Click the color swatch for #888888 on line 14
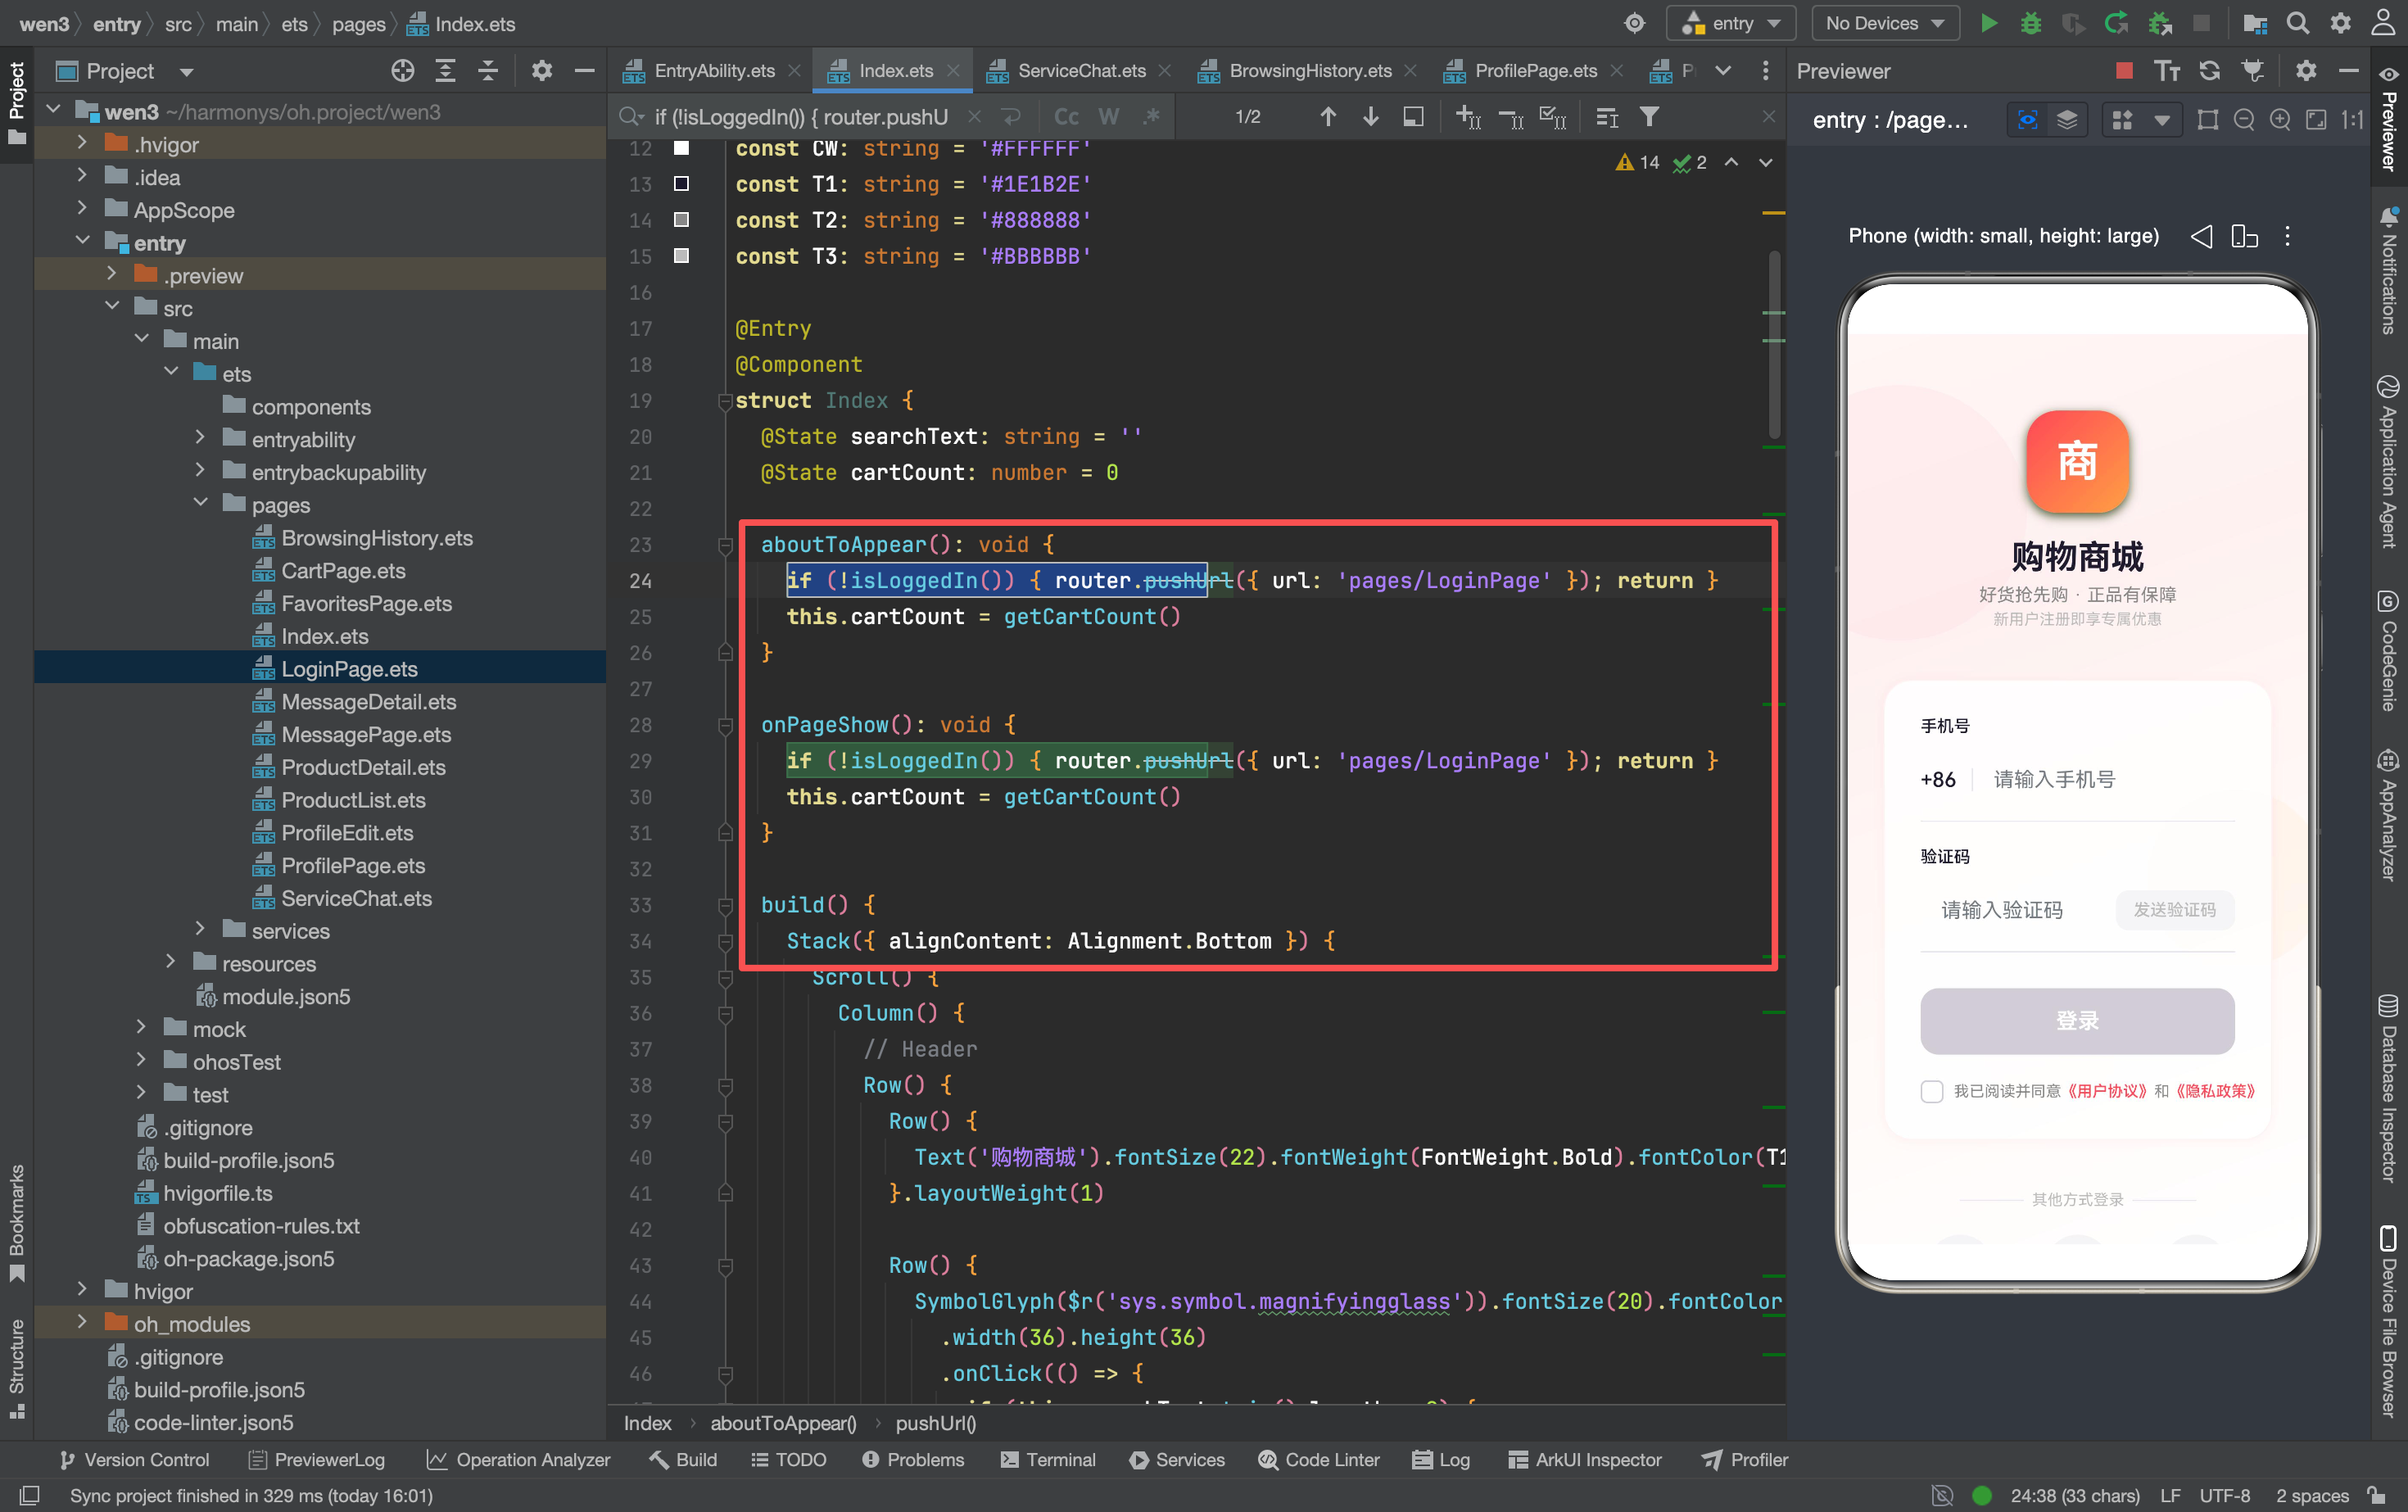The image size is (2408, 1512). (x=681, y=220)
